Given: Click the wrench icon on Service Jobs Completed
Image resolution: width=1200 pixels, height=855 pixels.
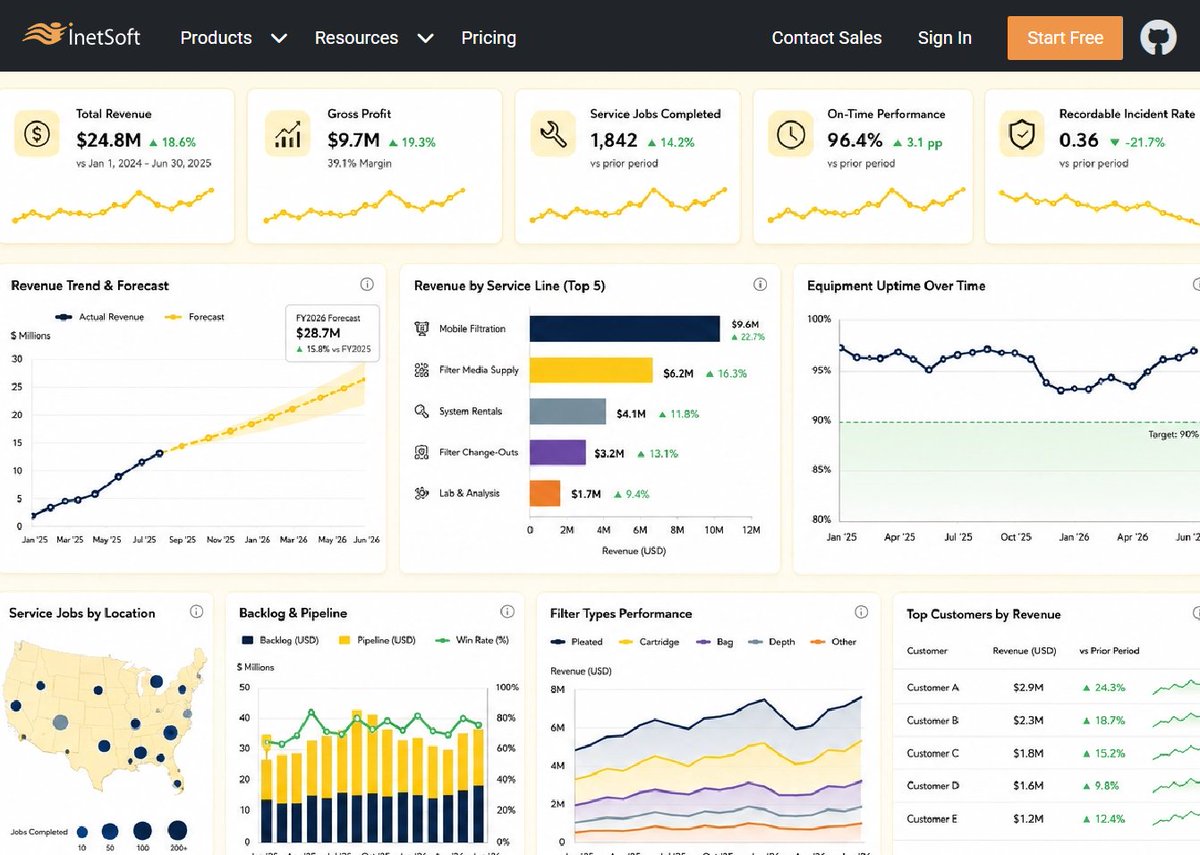Looking at the screenshot, I should pyautogui.click(x=553, y=134).
